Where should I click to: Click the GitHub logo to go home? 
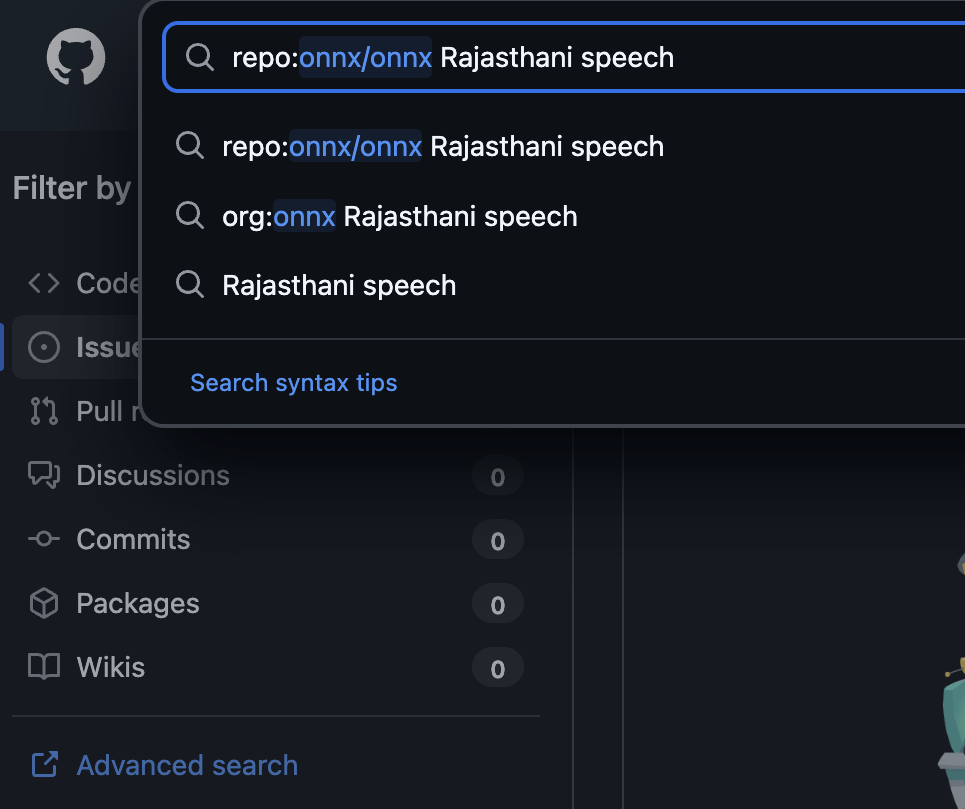point(76,57)
